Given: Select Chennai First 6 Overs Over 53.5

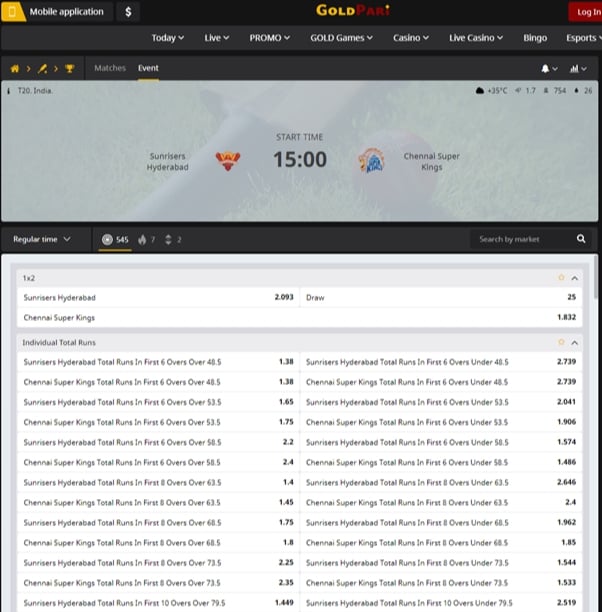Looking at the screenshot, I should point(158,422).
